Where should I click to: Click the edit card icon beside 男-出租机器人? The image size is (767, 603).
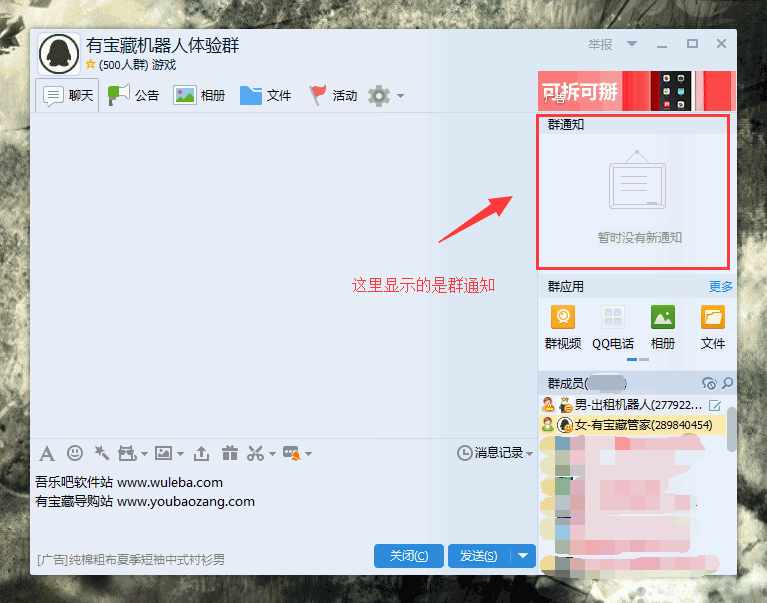pyautogui.click(x=715, y=405)
